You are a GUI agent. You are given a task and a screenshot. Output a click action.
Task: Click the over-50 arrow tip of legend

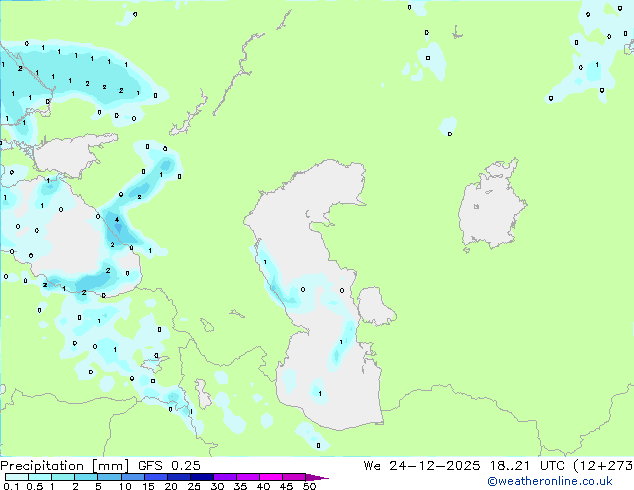tap(317, 477)
